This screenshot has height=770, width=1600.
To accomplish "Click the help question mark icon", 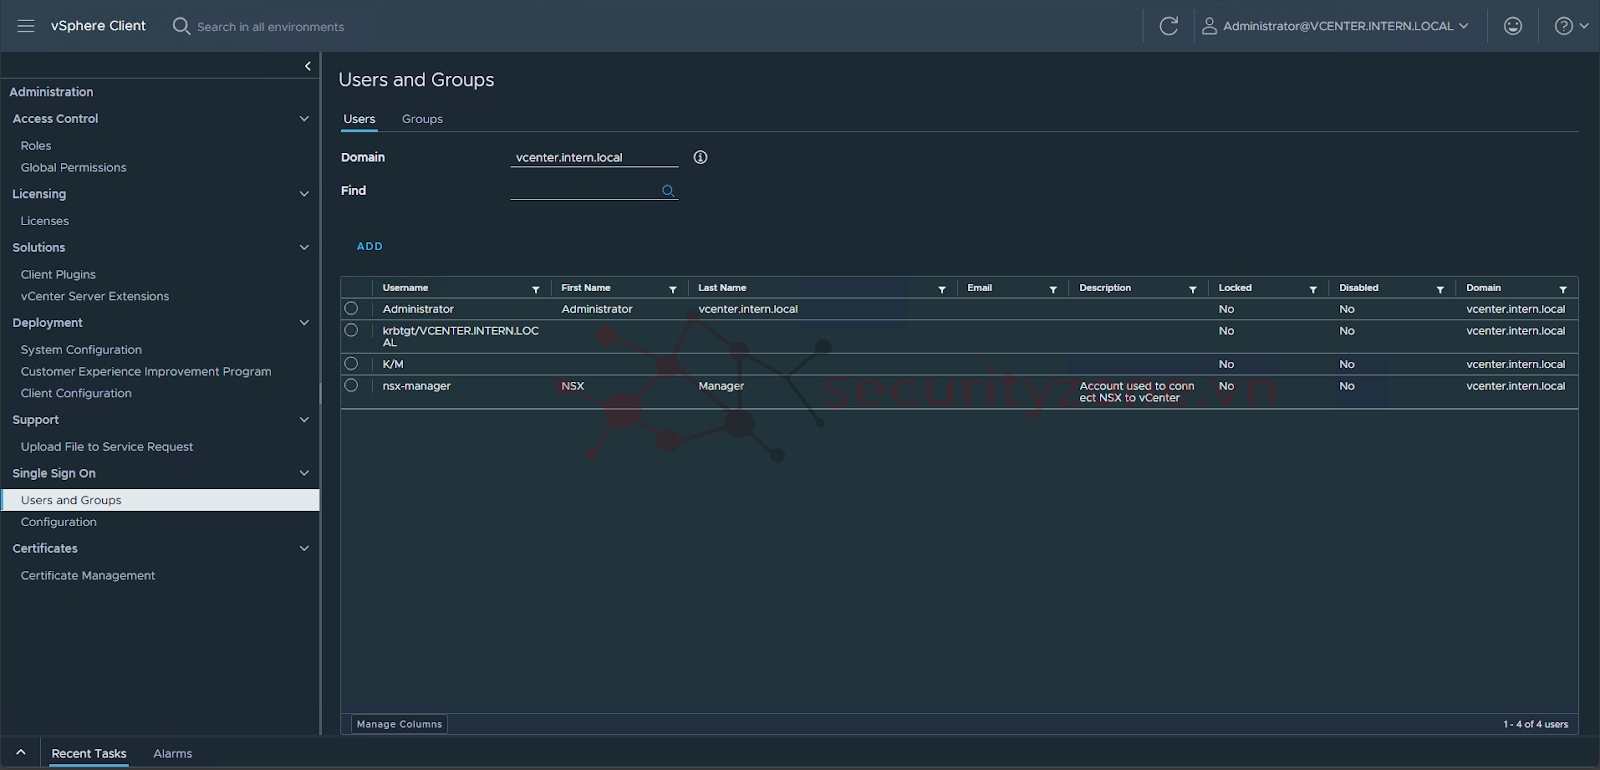I will (1564, 26).
